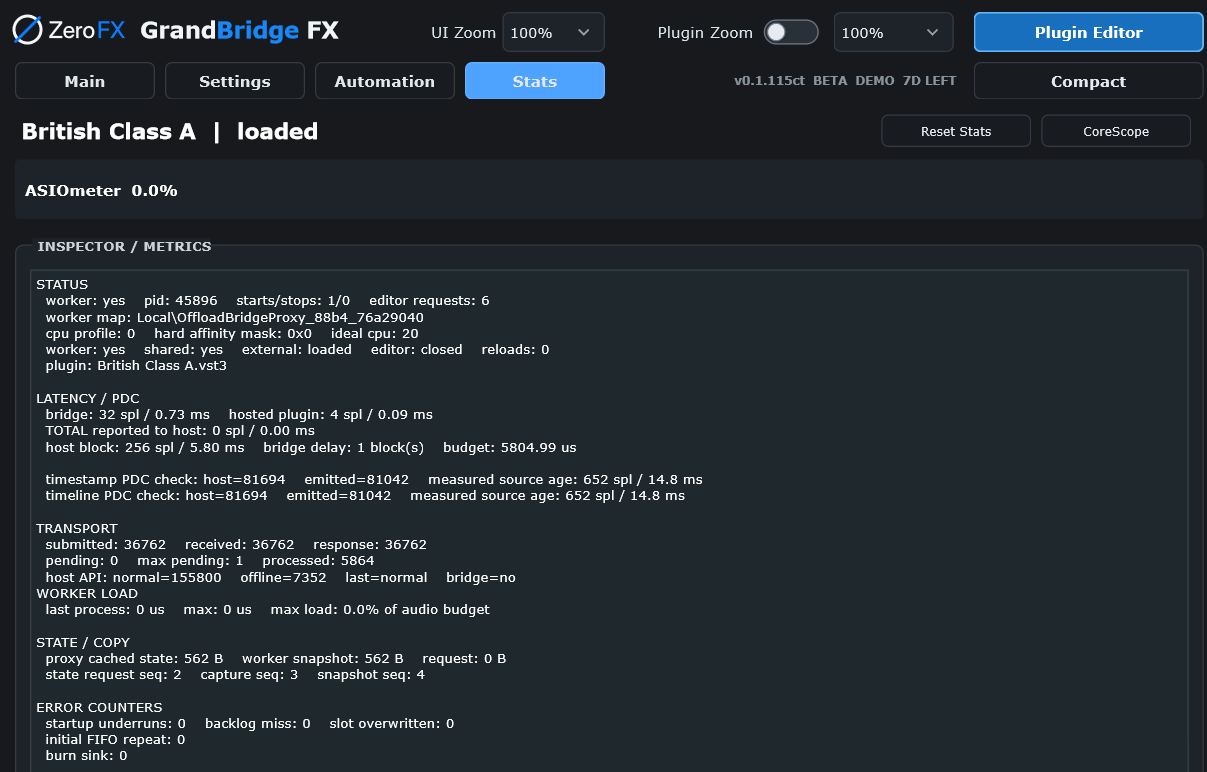Click the INSPECTOR / METRICS heading
This screenshot has height=772, width=1207.
(124, 246)
